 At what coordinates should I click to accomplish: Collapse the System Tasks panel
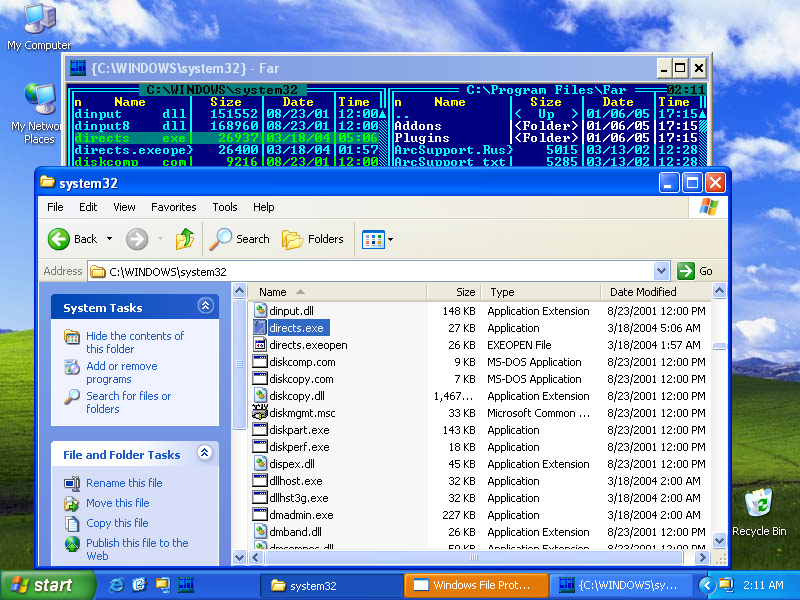[x=205, y=306]
